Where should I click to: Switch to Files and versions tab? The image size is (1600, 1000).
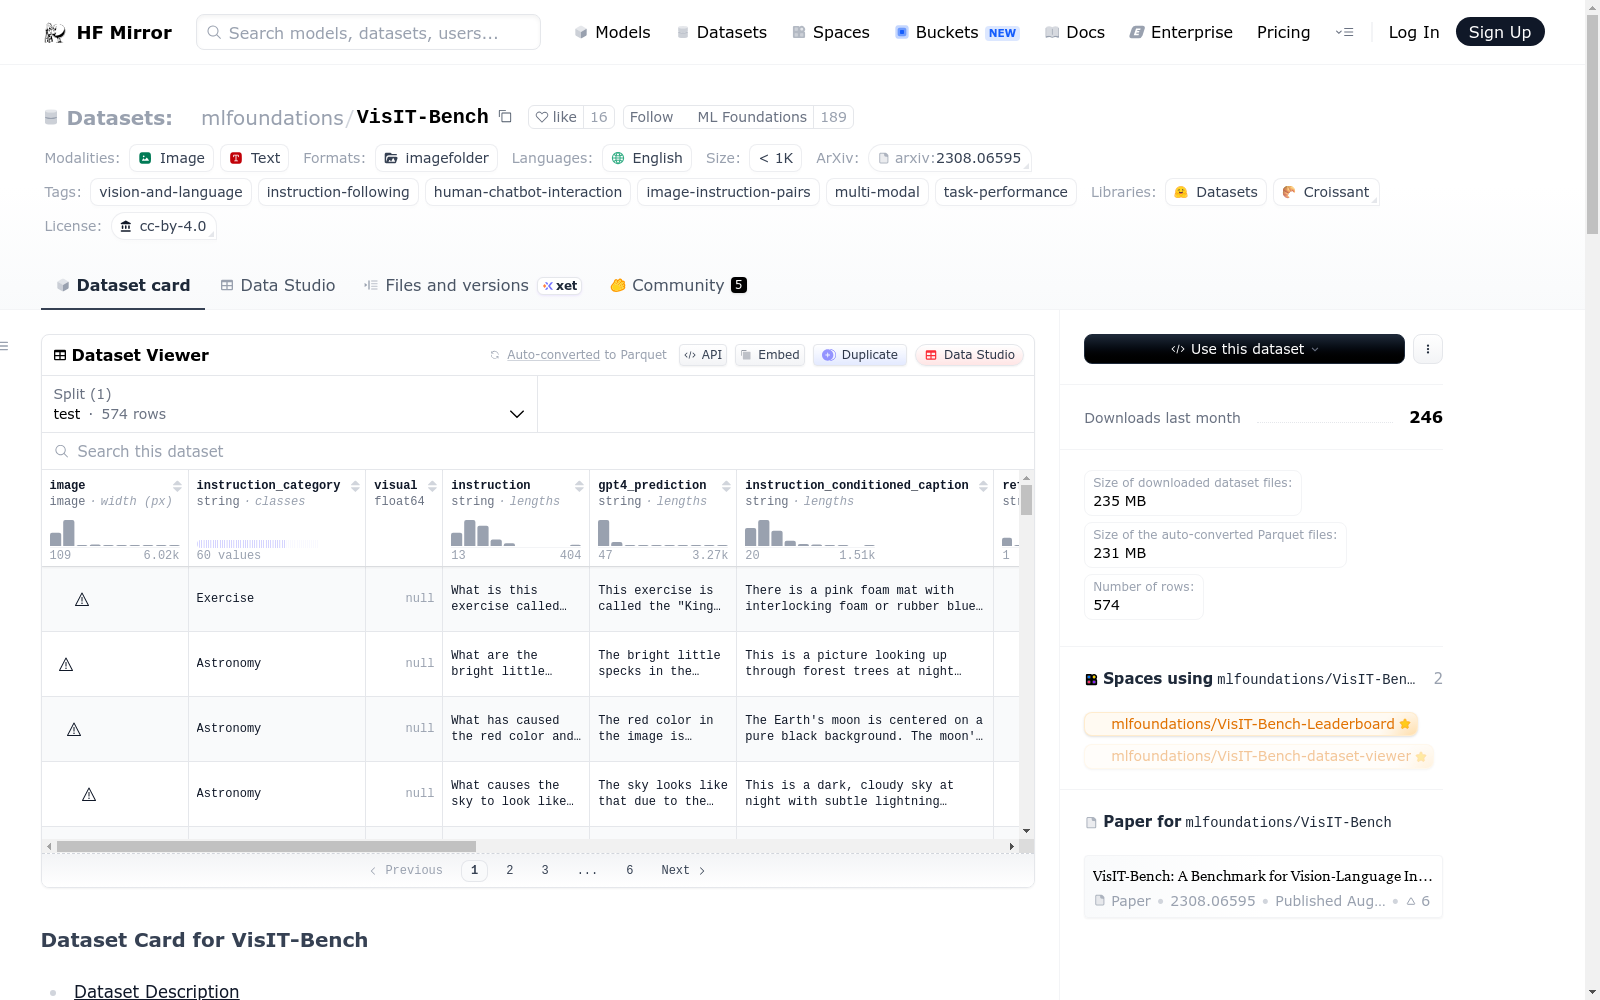click(x=472, y=286)
